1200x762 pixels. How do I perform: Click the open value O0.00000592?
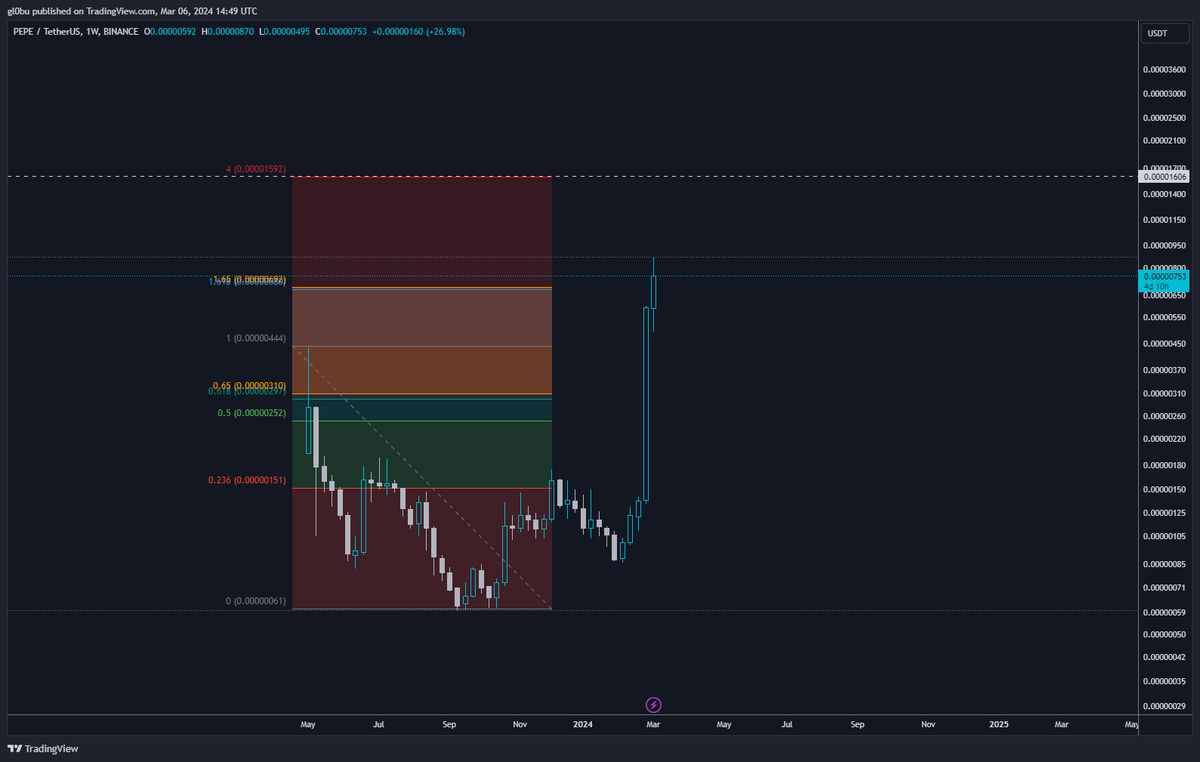coord(172,32)
